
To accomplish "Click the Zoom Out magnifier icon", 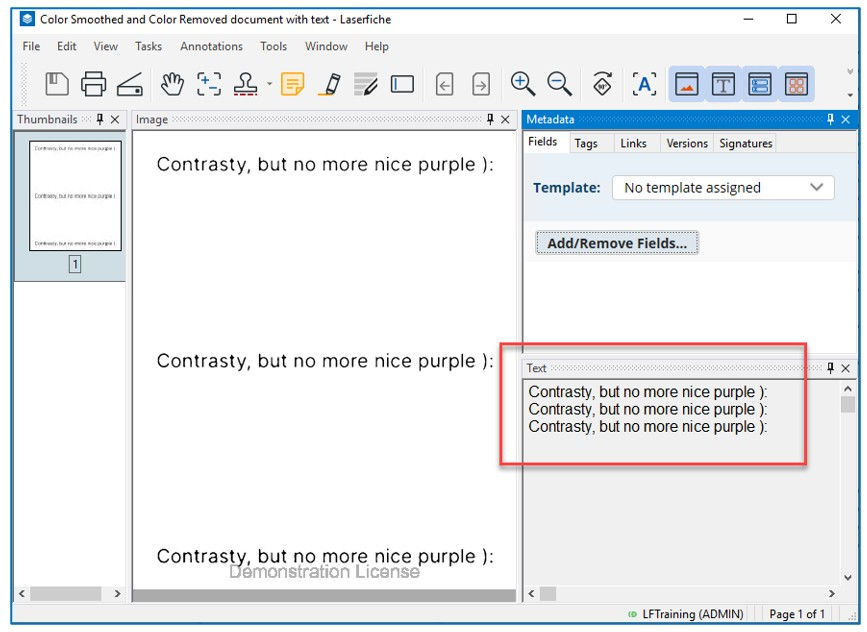I will [559, 84].
